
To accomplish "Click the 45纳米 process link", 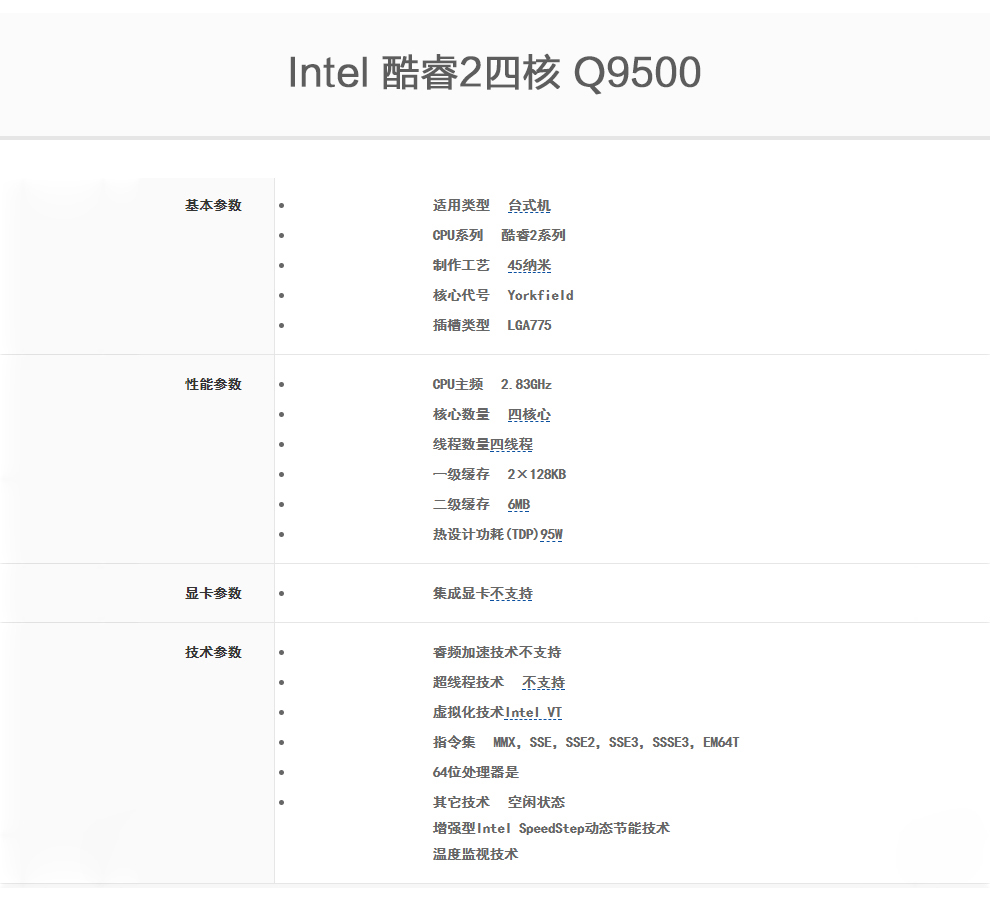I will click(x=529, y=266).
